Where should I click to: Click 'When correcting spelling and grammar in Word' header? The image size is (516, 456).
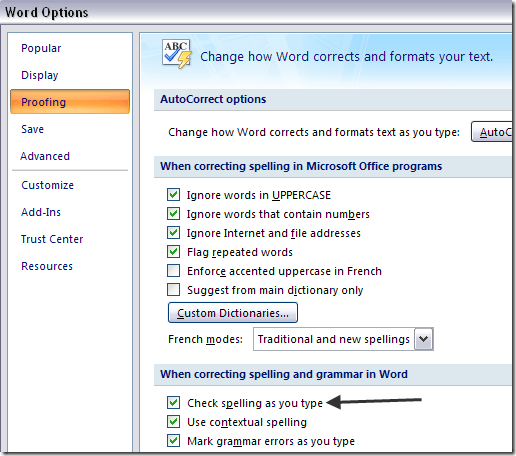[x=333, y=374]
